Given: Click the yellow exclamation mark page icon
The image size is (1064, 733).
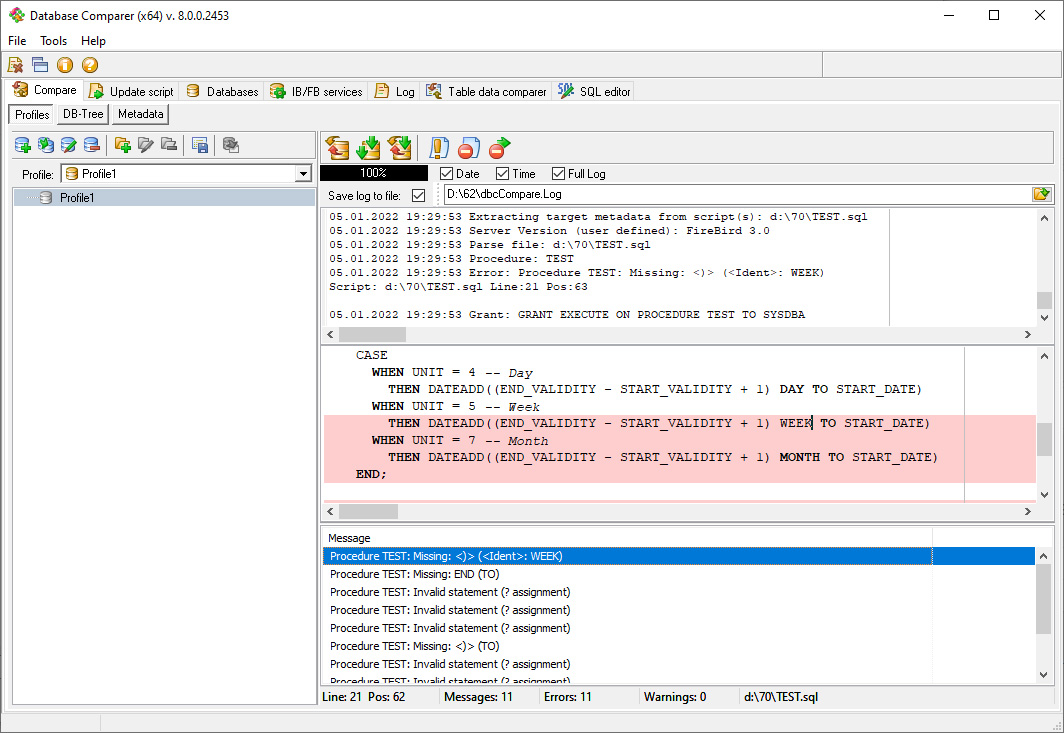Looking at the screenshot, I should [439, 149].
